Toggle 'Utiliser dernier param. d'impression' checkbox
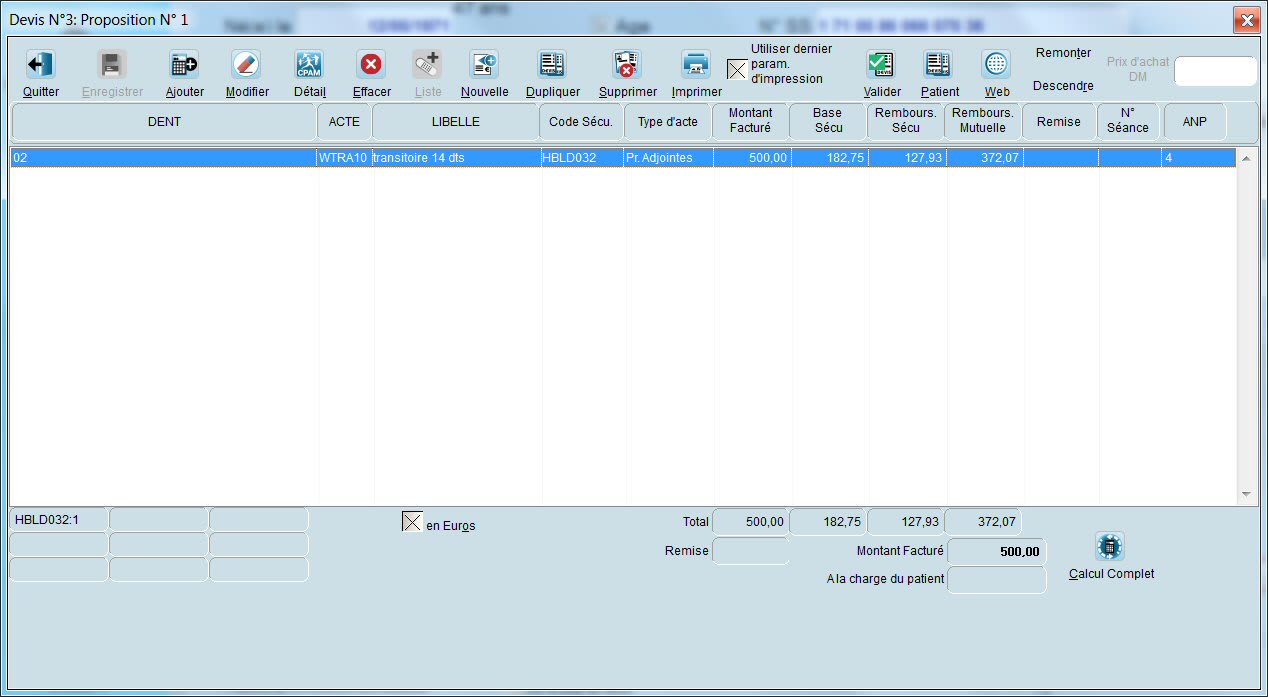Viewport: 1268px width, 697px height. [737, 69]
